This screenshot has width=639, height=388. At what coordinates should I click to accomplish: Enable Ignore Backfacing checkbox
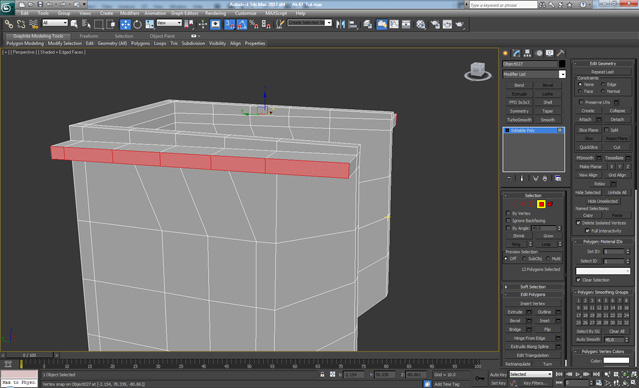click(x=508, y=220)
